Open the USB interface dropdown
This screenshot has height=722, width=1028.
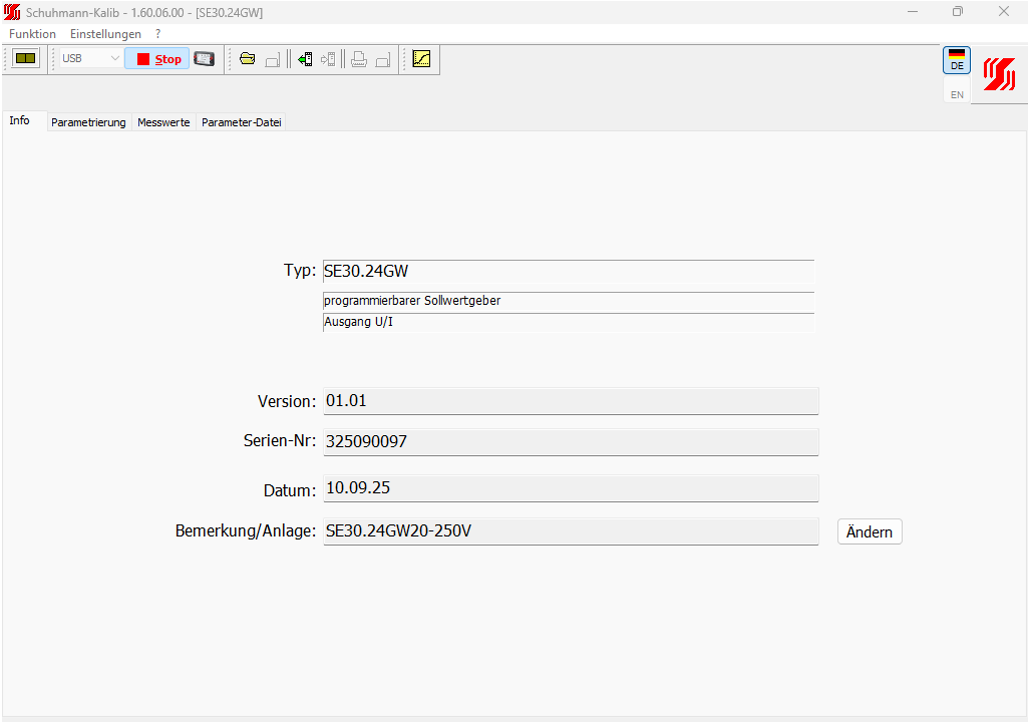[x=90, y=58]
